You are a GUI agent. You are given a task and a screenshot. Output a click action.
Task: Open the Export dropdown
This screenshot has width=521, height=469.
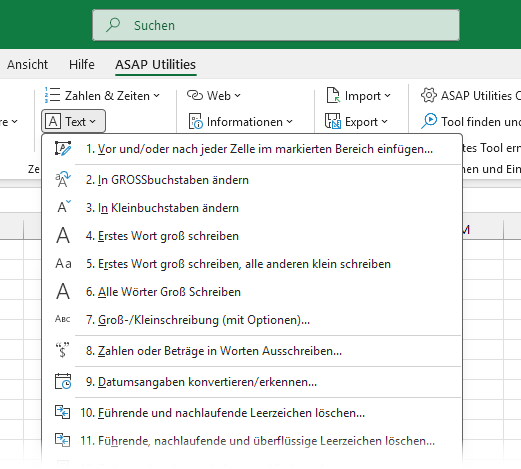pyautogui.click(x=357, y=122)
